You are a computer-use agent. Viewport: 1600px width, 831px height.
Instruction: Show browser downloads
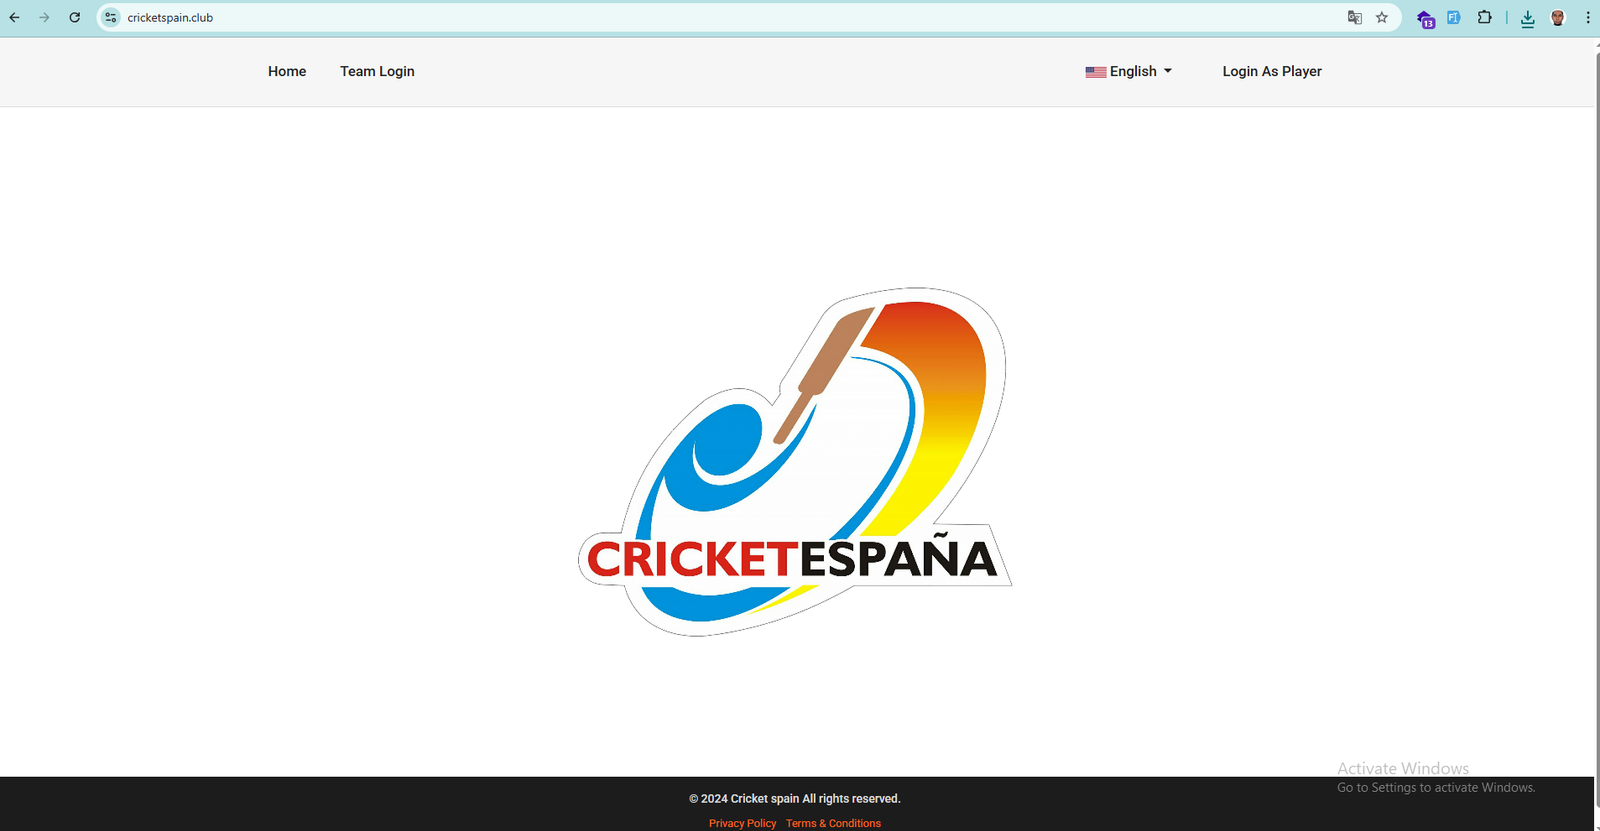pyautogui.click(x=1528, y=18)
